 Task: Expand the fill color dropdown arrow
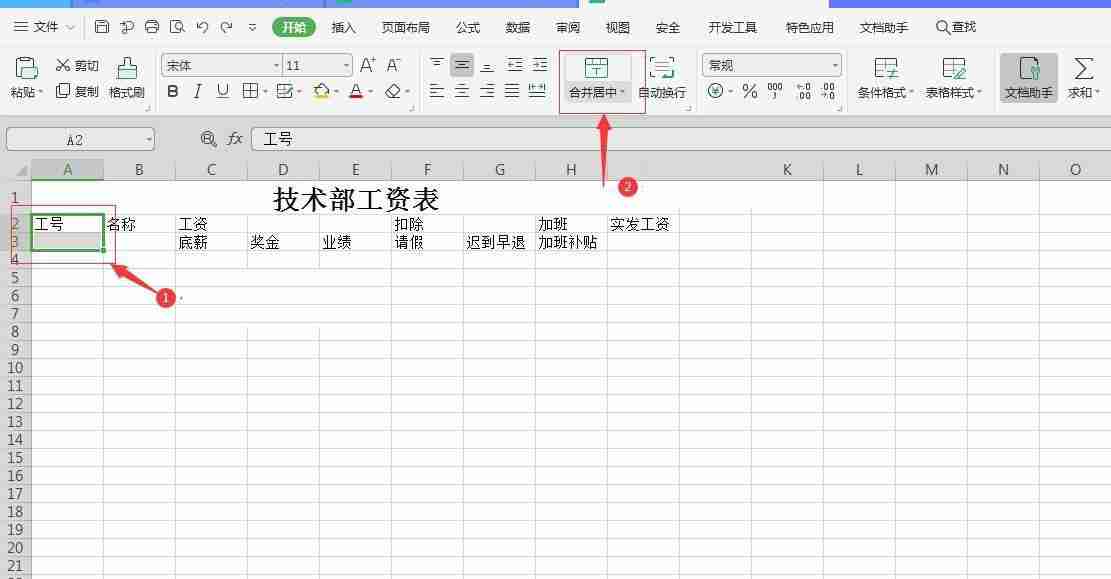click(336, 91)
